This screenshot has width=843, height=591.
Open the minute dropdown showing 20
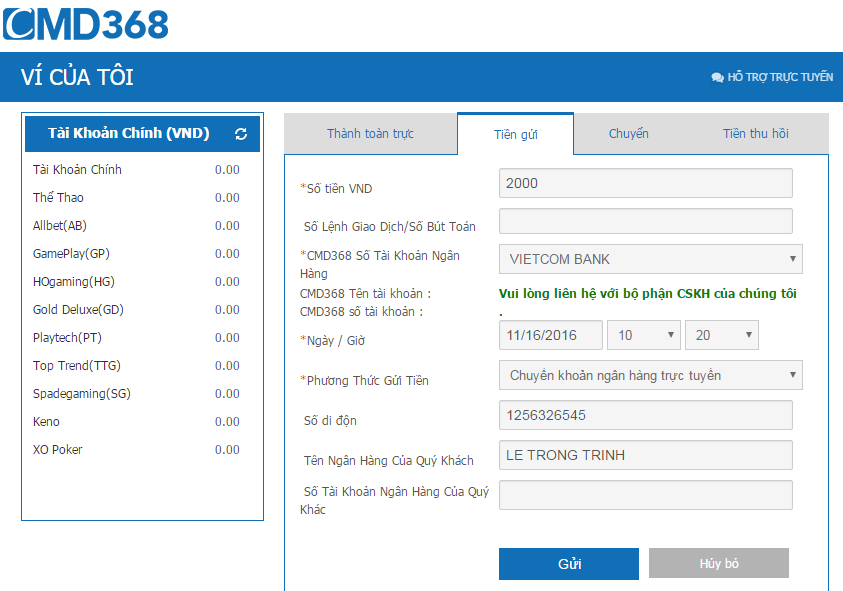721,335
